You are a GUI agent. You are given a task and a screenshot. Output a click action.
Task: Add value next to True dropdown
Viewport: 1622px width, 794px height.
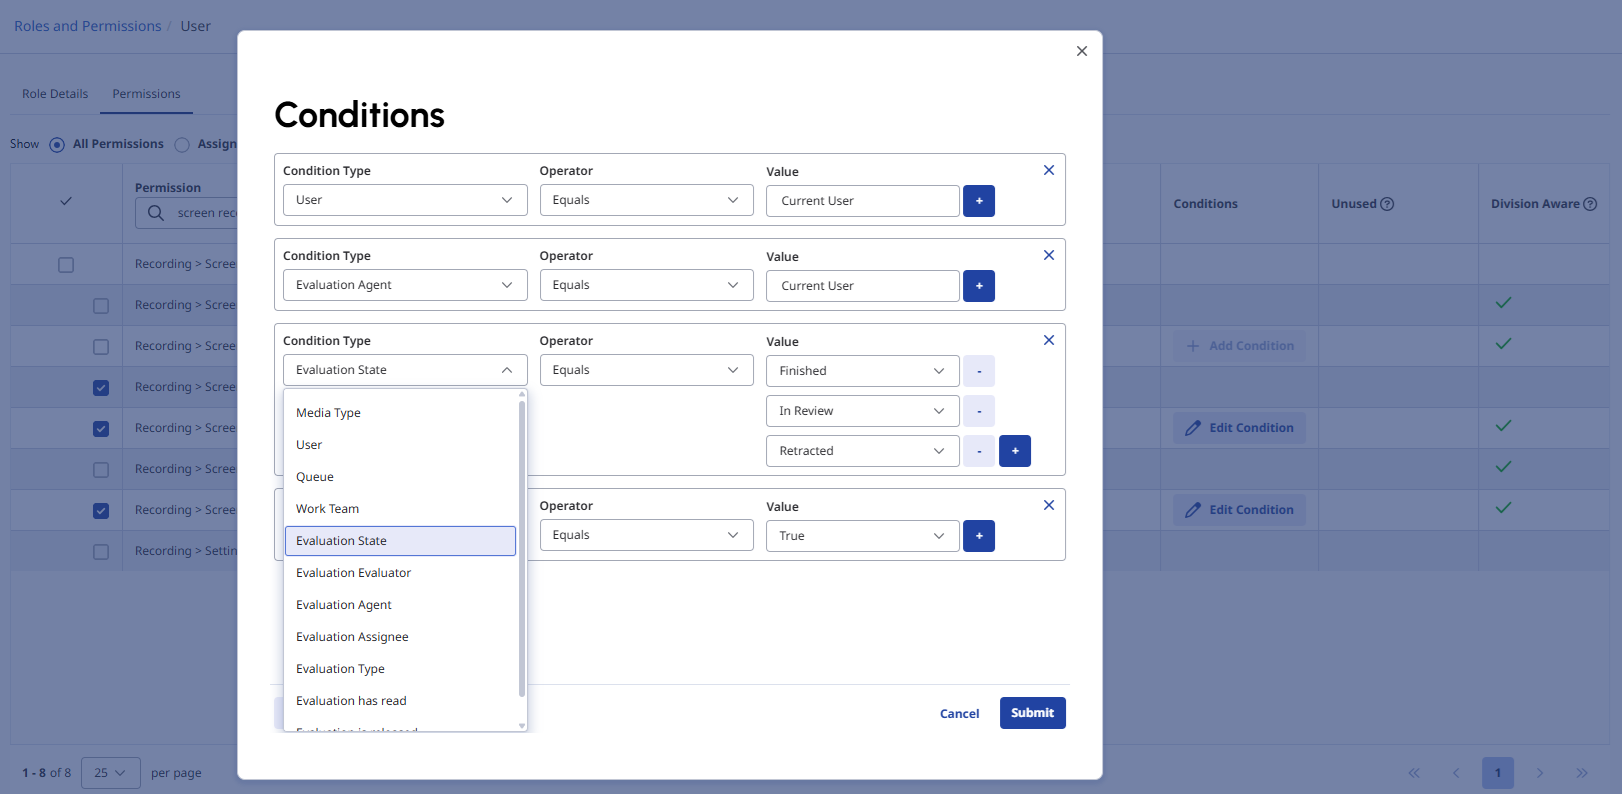(x=978, y=536)
